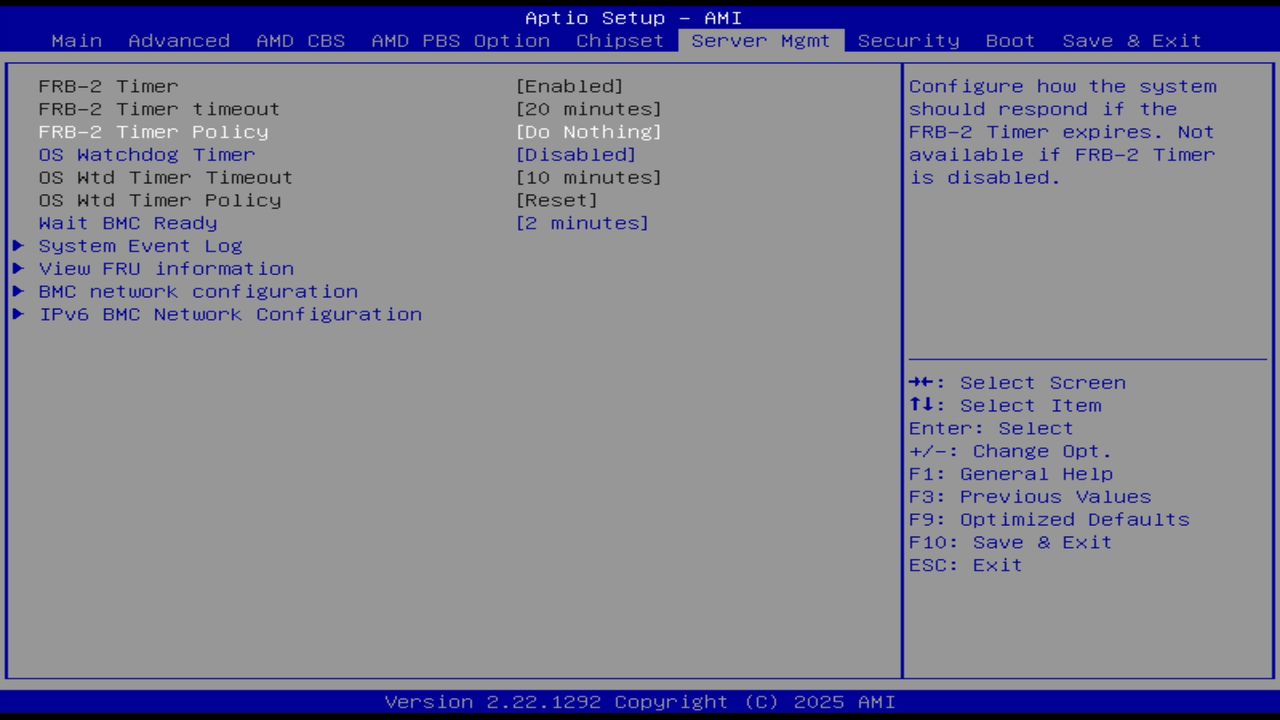Select the OS Wtd Timer Timeout label
This screenshot has height=720, width=1280.
coord(166,178)
